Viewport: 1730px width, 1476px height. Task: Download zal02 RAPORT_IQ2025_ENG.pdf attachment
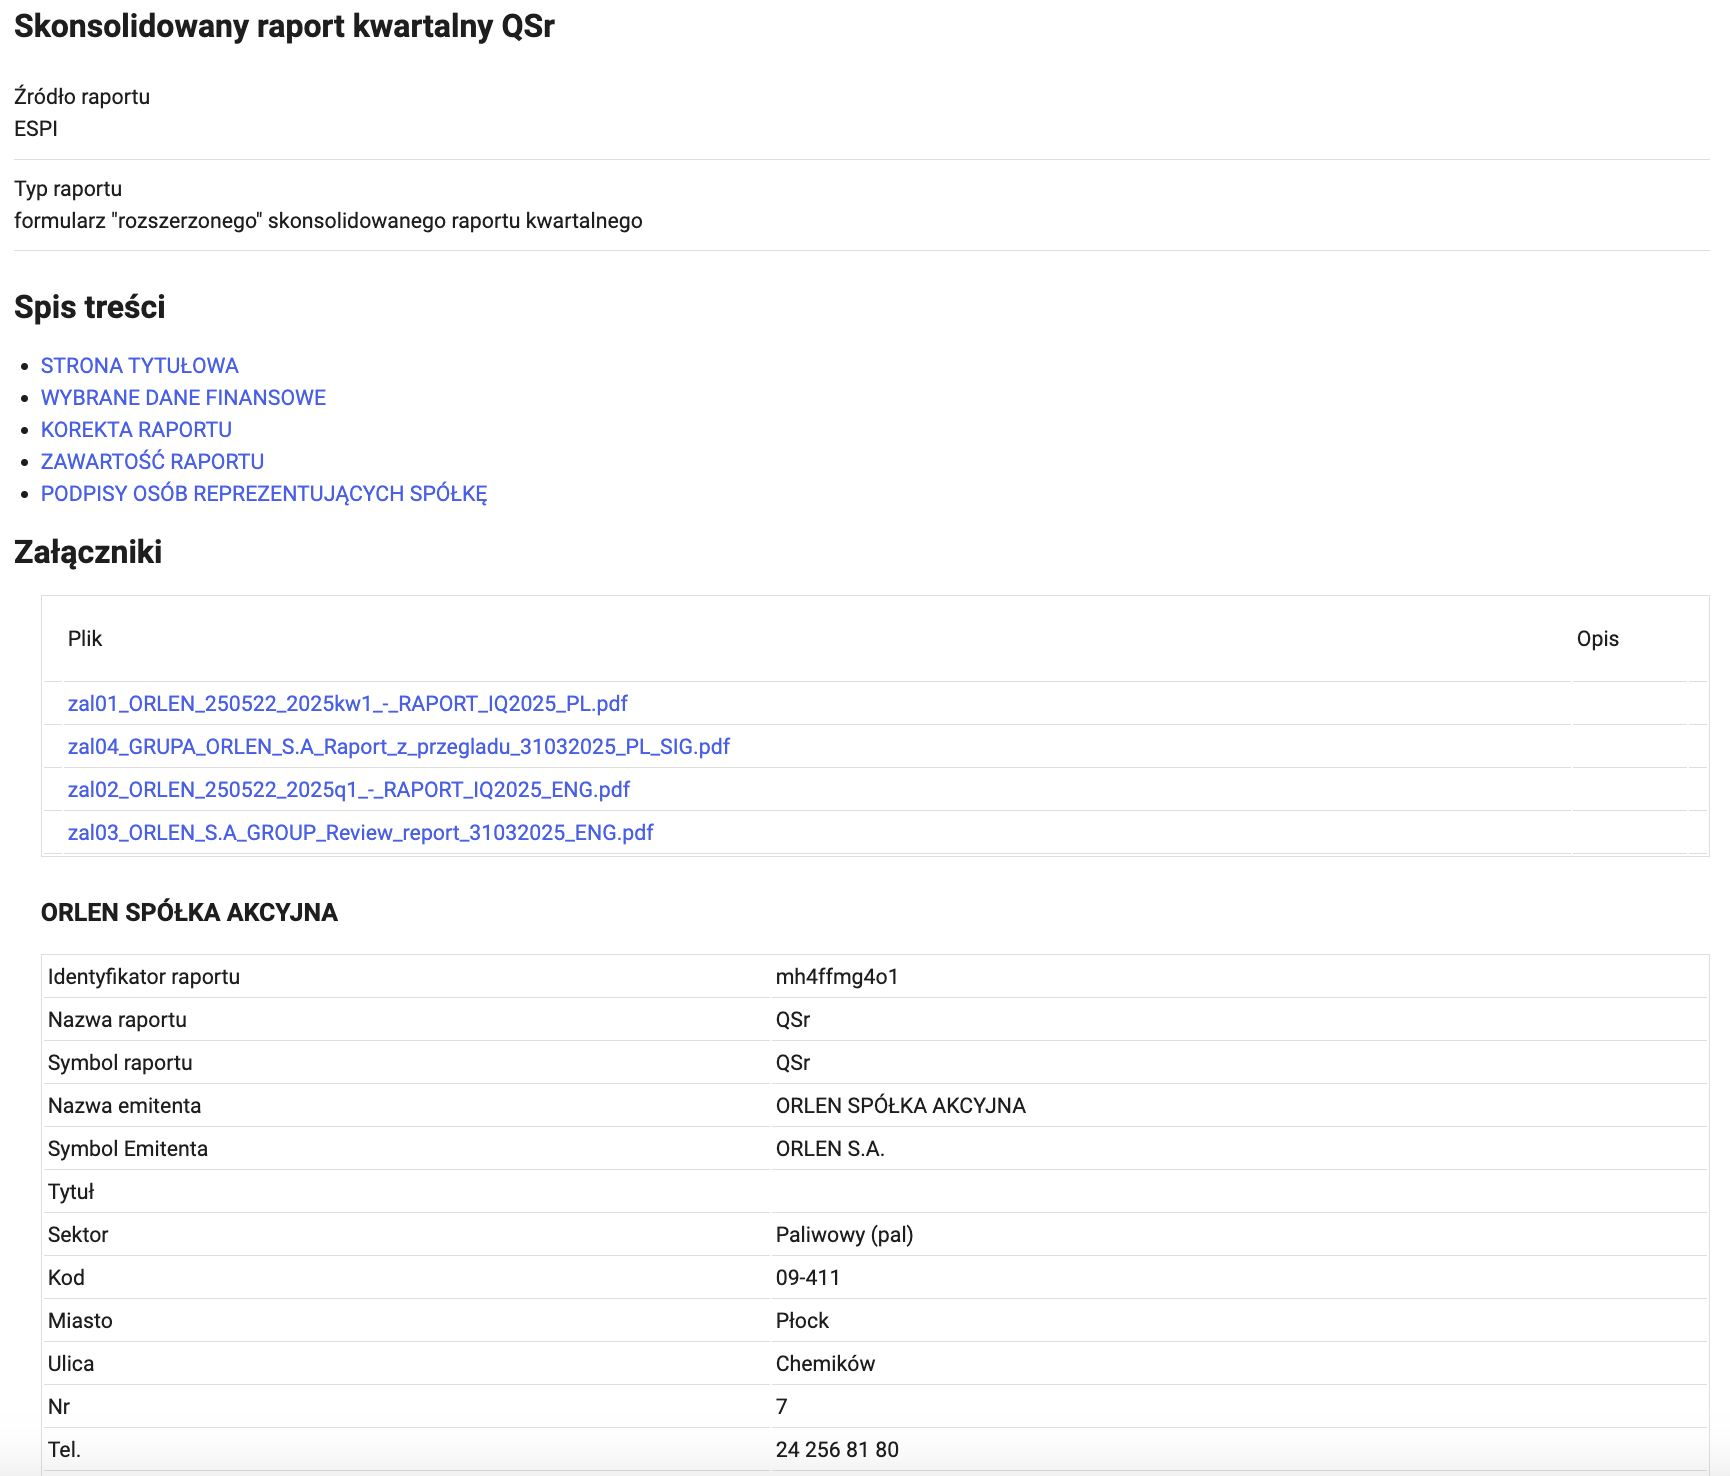point(348,790)
